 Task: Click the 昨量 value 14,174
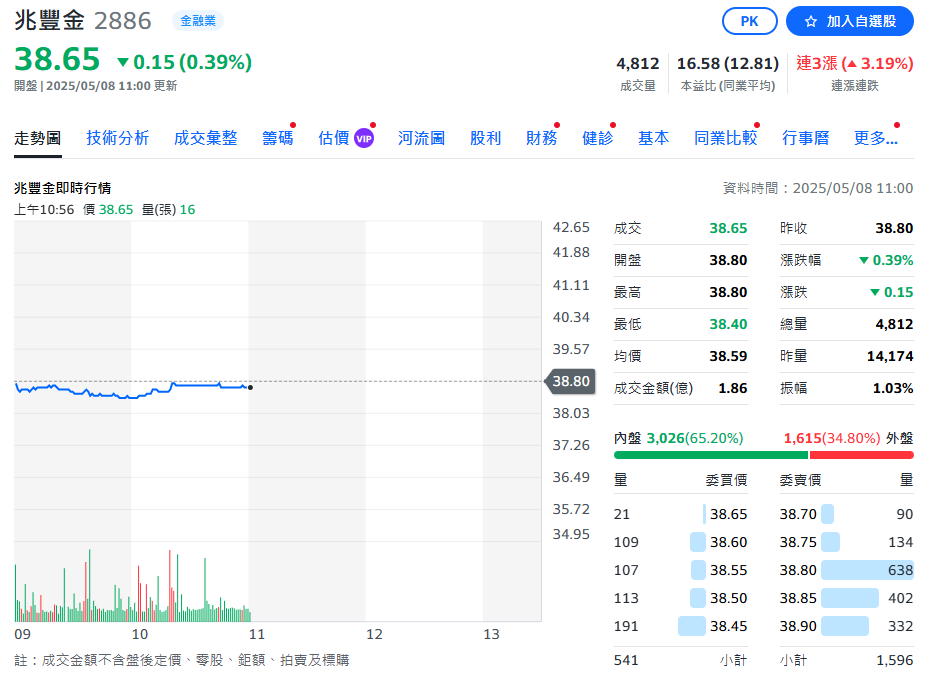coord(890,357)
